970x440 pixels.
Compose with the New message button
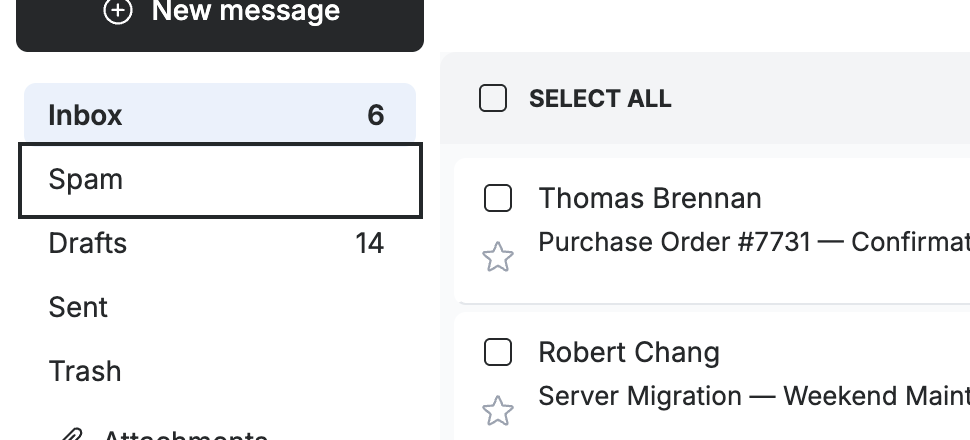(x=220, y=19)
